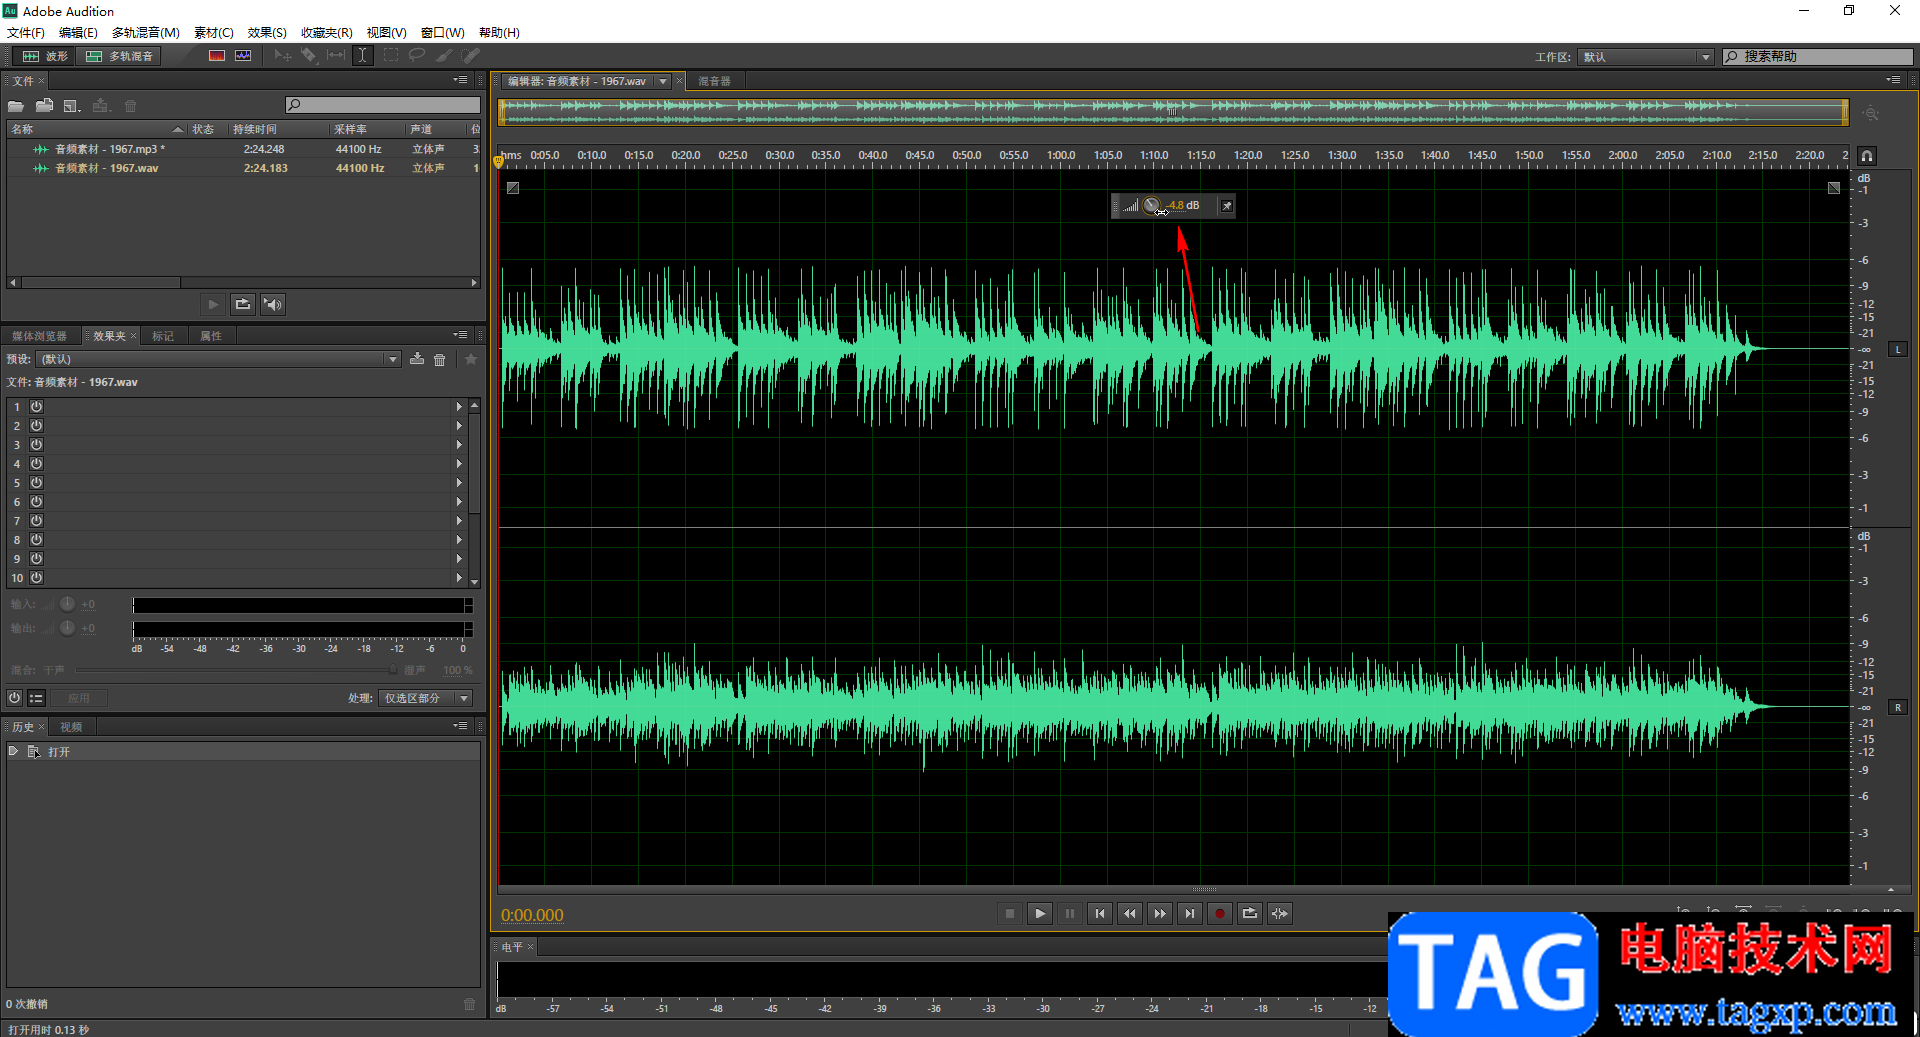
Task: Start recording with the red button
Action: (x=1220, y=913)
